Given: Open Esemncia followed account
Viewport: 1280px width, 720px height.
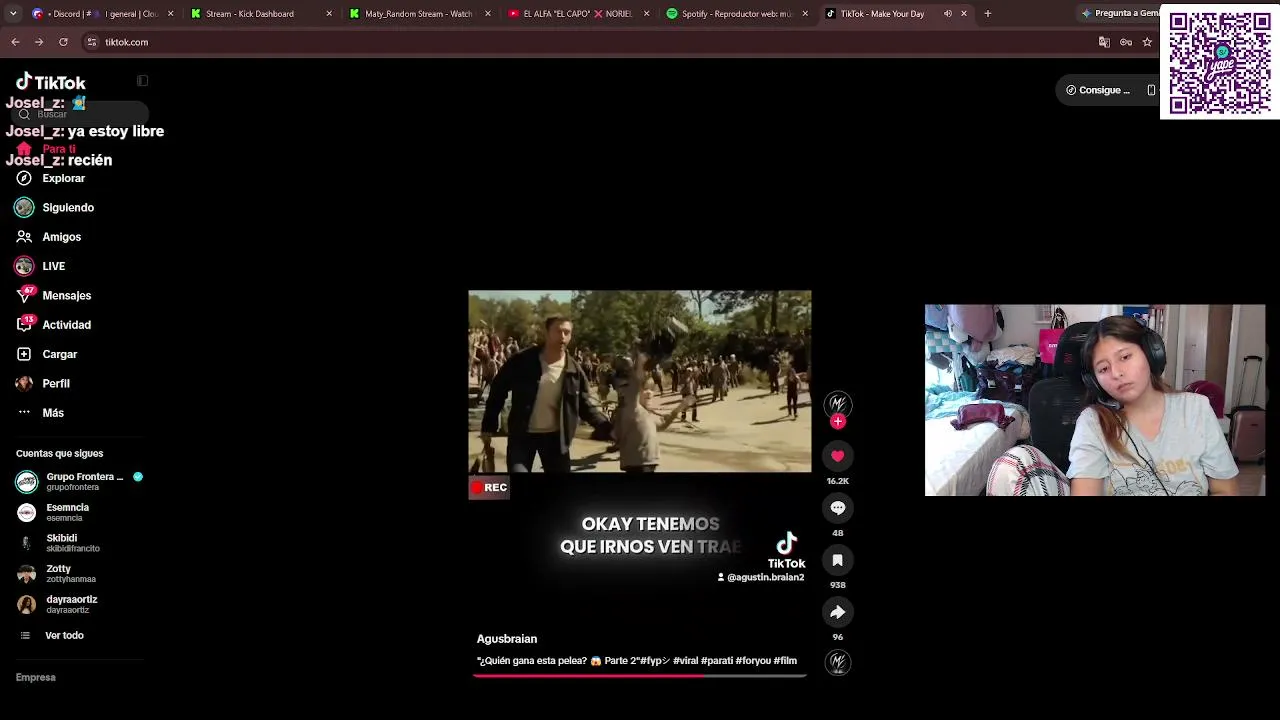Looking at the screenshot, I should coord(80,512).
